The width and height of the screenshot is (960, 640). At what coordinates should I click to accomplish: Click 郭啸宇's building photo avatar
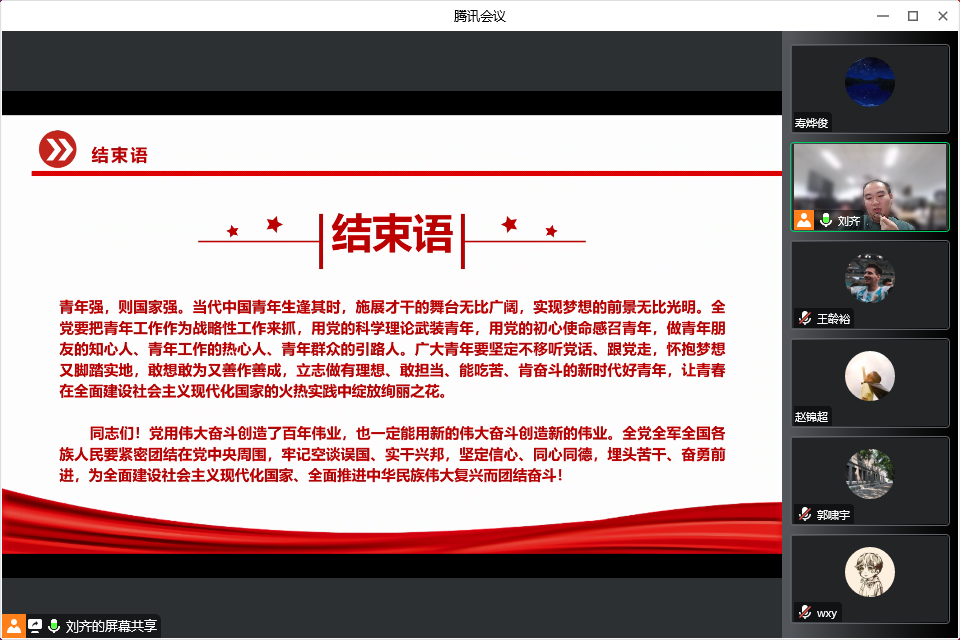869,474
